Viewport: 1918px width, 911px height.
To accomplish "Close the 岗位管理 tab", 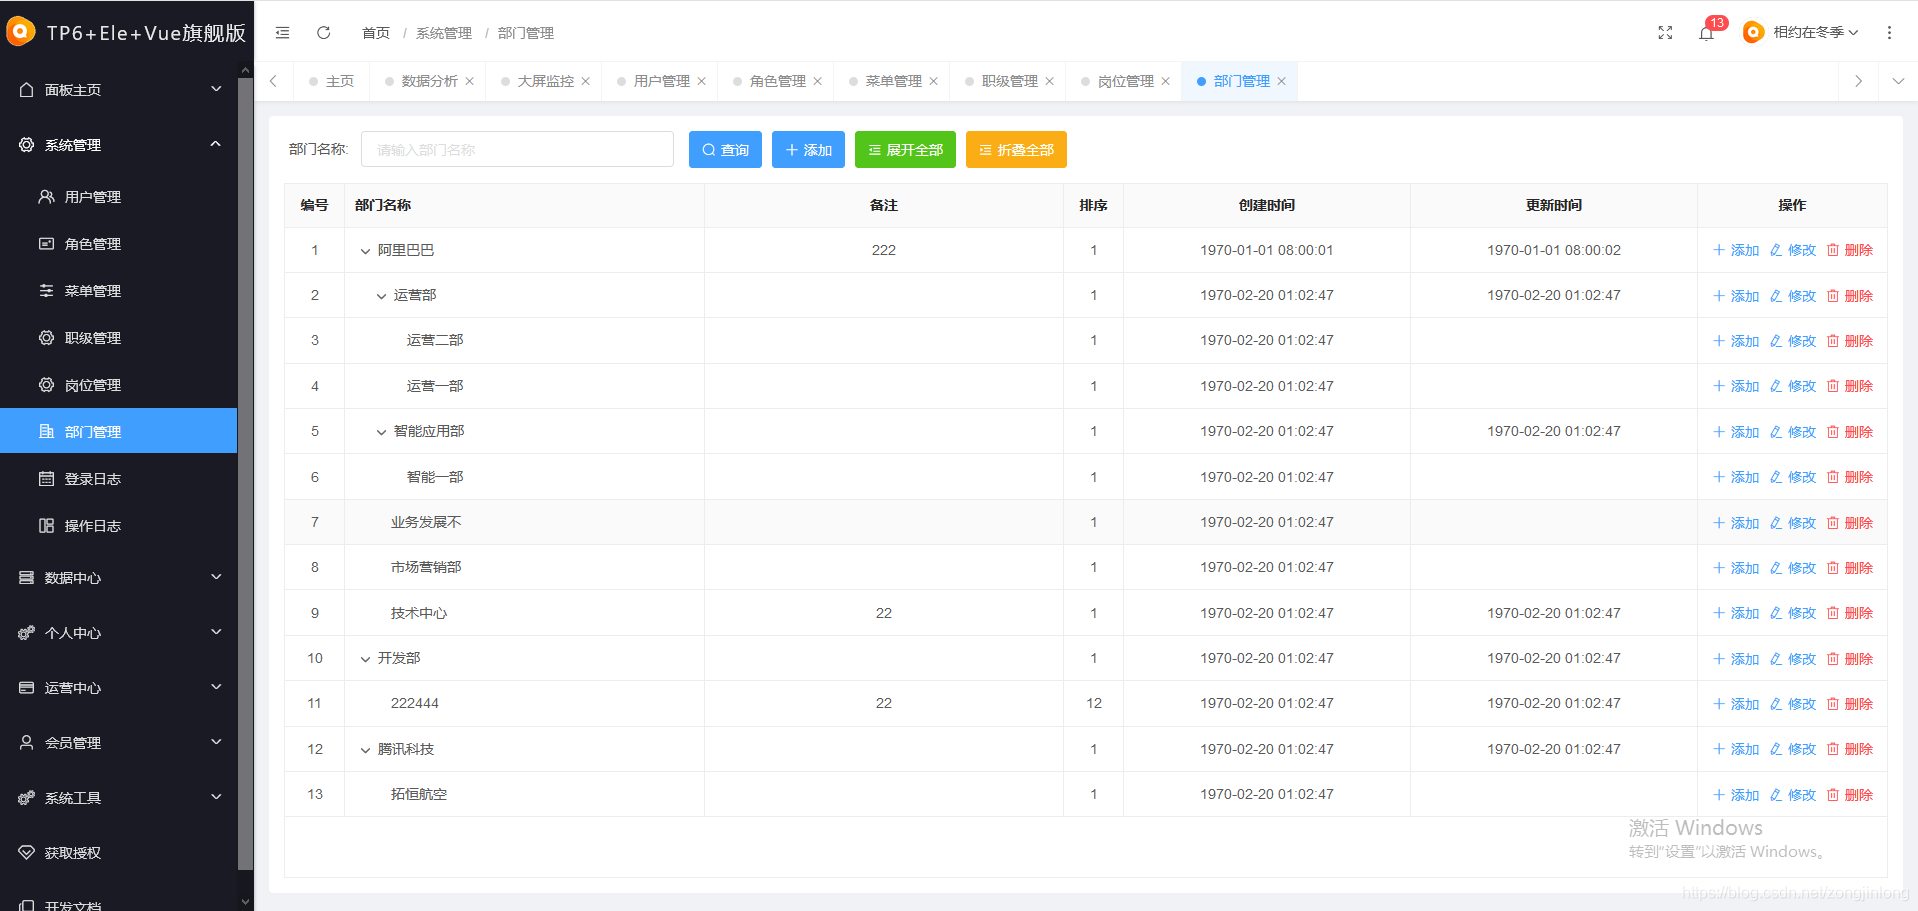I will point(1166,82).
